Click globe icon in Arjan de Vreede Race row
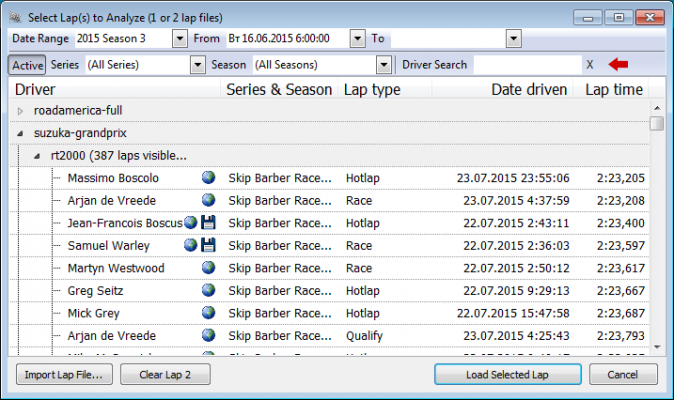The width and height of the screenshot is (674, 400). pyautogui.click(x=208, y=200)
